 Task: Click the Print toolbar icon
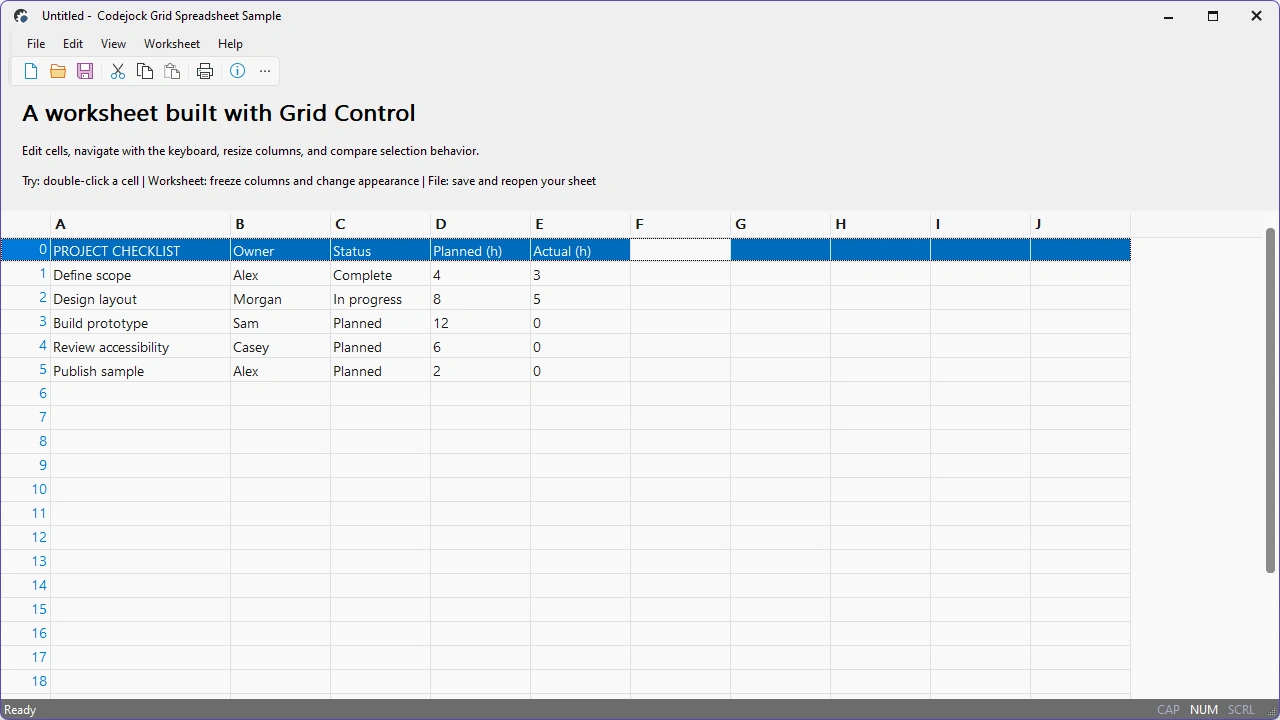pos(205,71)
